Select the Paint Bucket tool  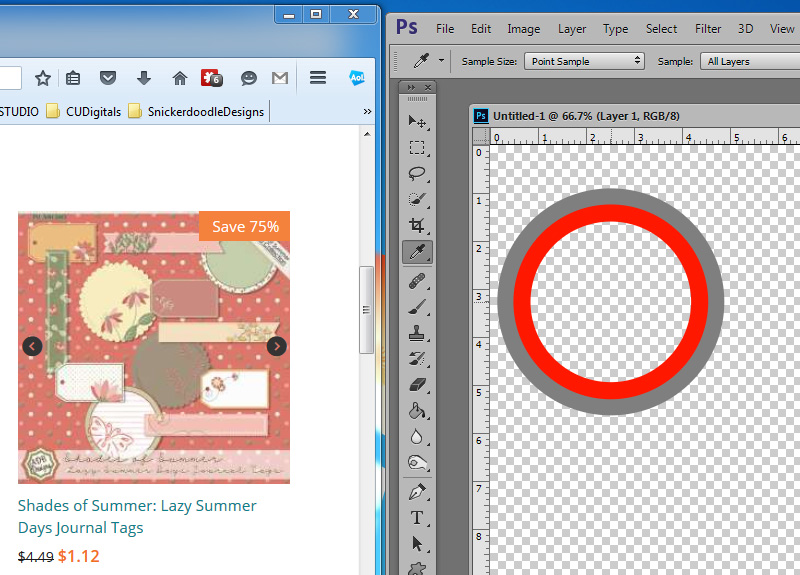tap(417, 411)
